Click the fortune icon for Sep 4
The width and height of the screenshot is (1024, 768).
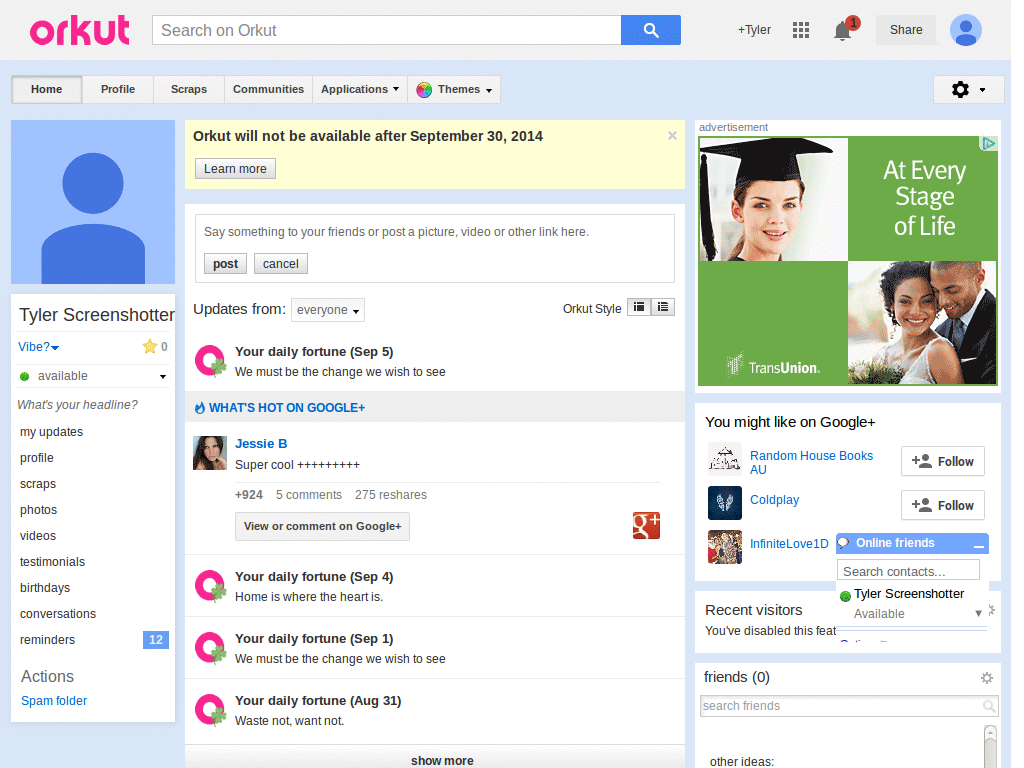210,586
